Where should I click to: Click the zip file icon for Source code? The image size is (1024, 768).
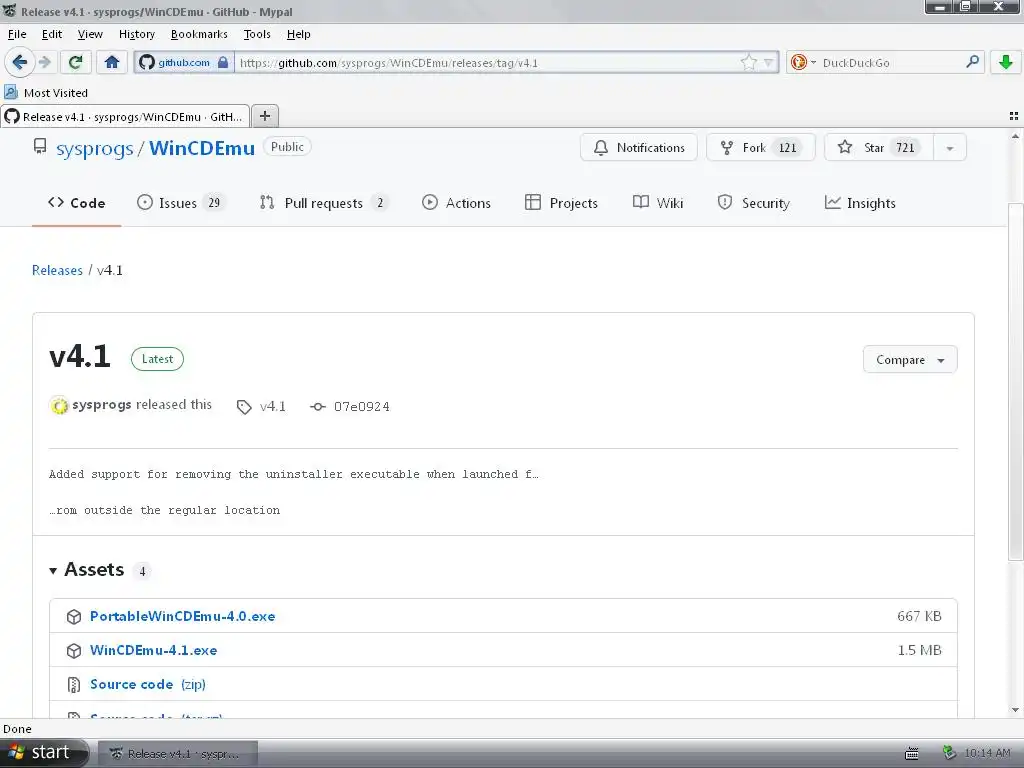(x=74, y=684)
